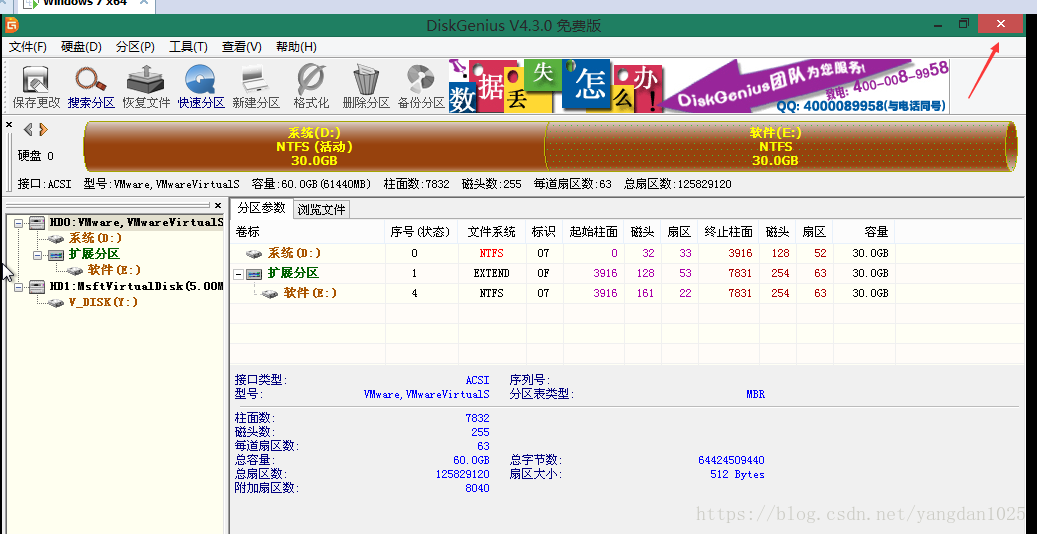Open the 硬盘(D) menu
The height and width of the screenshot is (534, 1037).
(81, 47)
